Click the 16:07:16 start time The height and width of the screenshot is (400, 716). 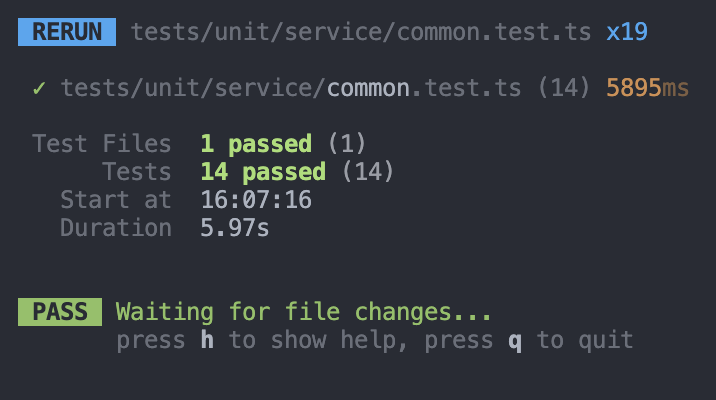click(x=256, y=200)
